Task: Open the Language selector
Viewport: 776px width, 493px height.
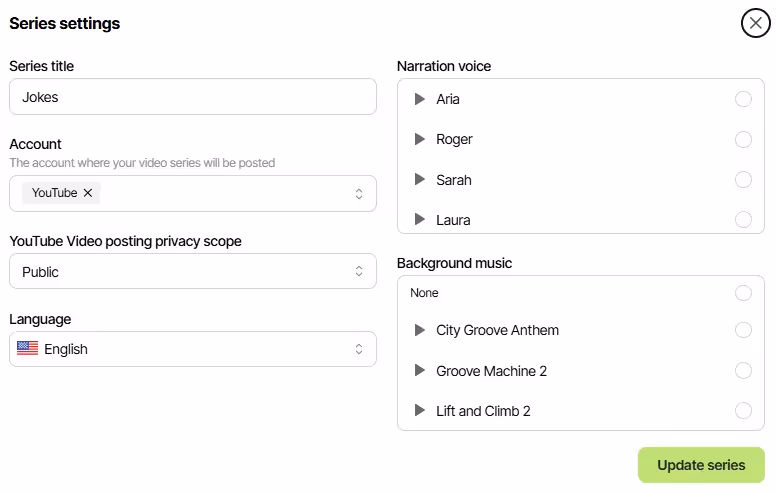Action: (x=358, y=349)
